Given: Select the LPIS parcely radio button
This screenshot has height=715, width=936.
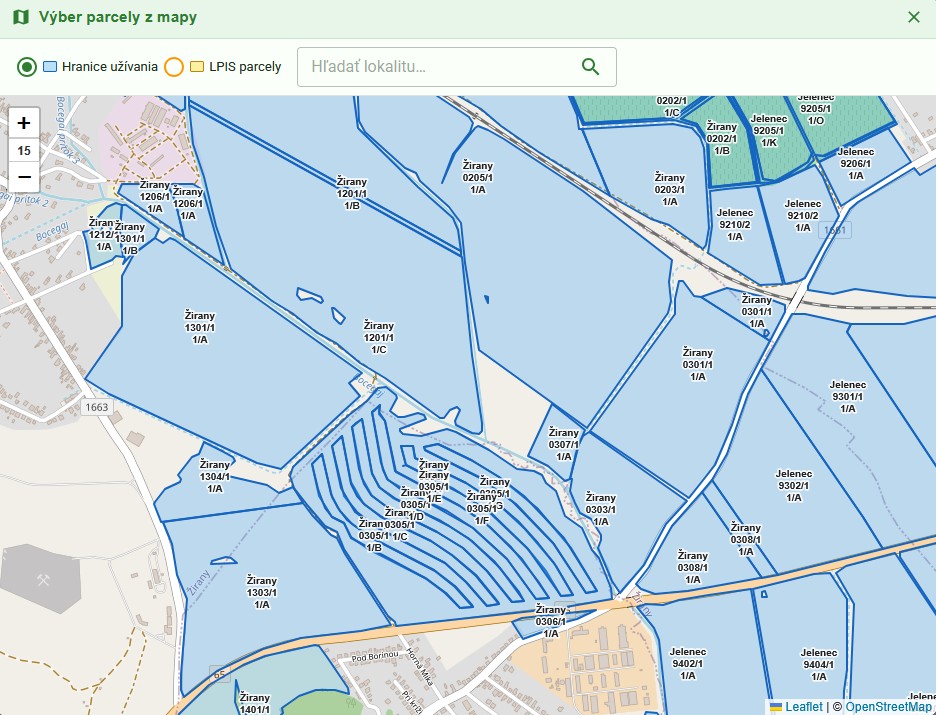Looking at the screenshot, I should point(174,67).
